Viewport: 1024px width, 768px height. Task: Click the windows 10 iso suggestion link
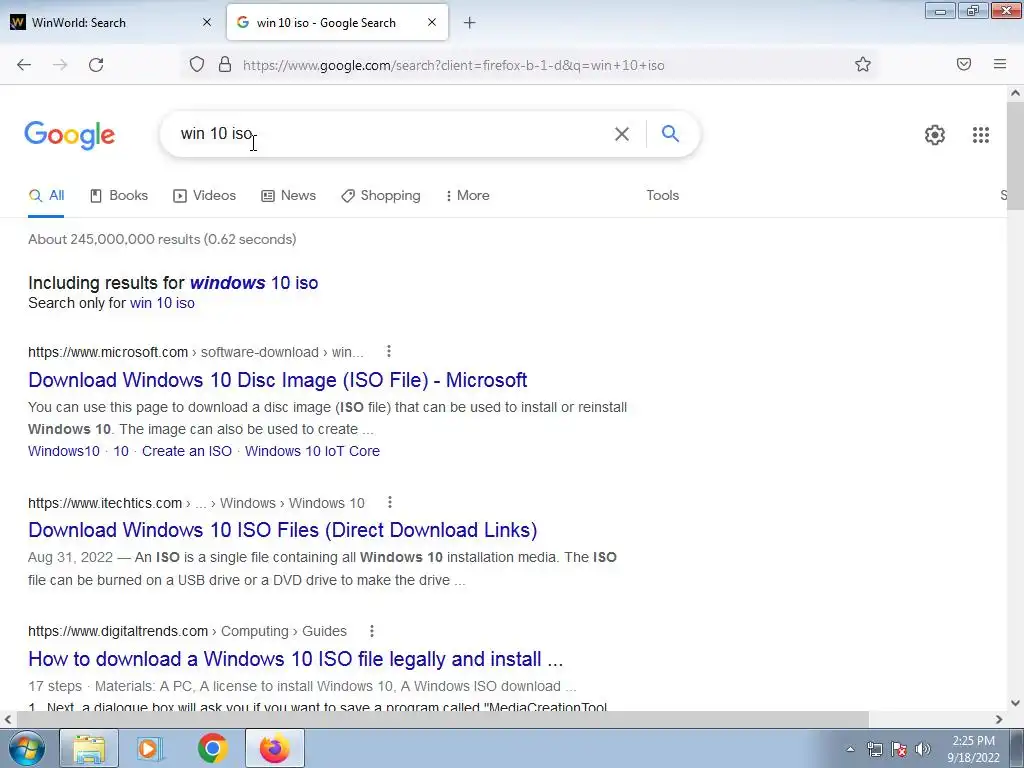[254, 283]
